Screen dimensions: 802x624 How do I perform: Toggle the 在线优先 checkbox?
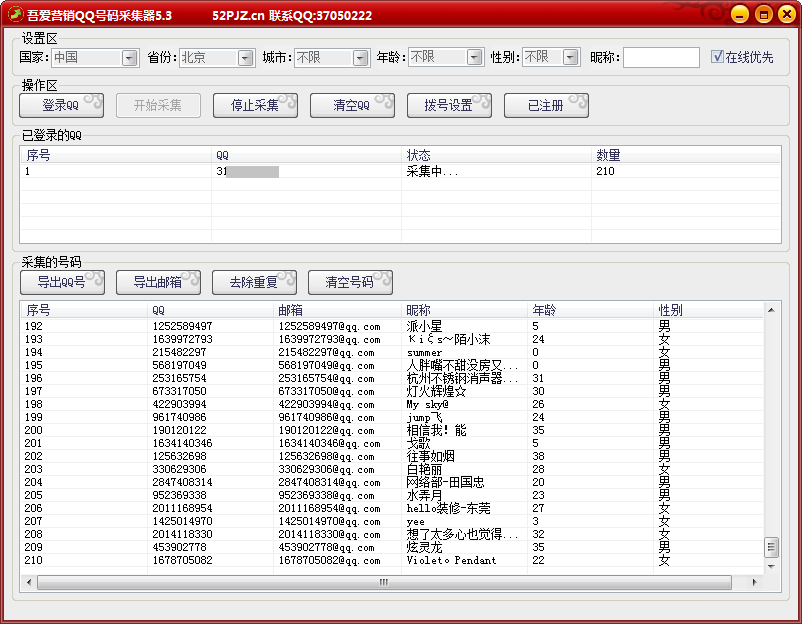717,57
